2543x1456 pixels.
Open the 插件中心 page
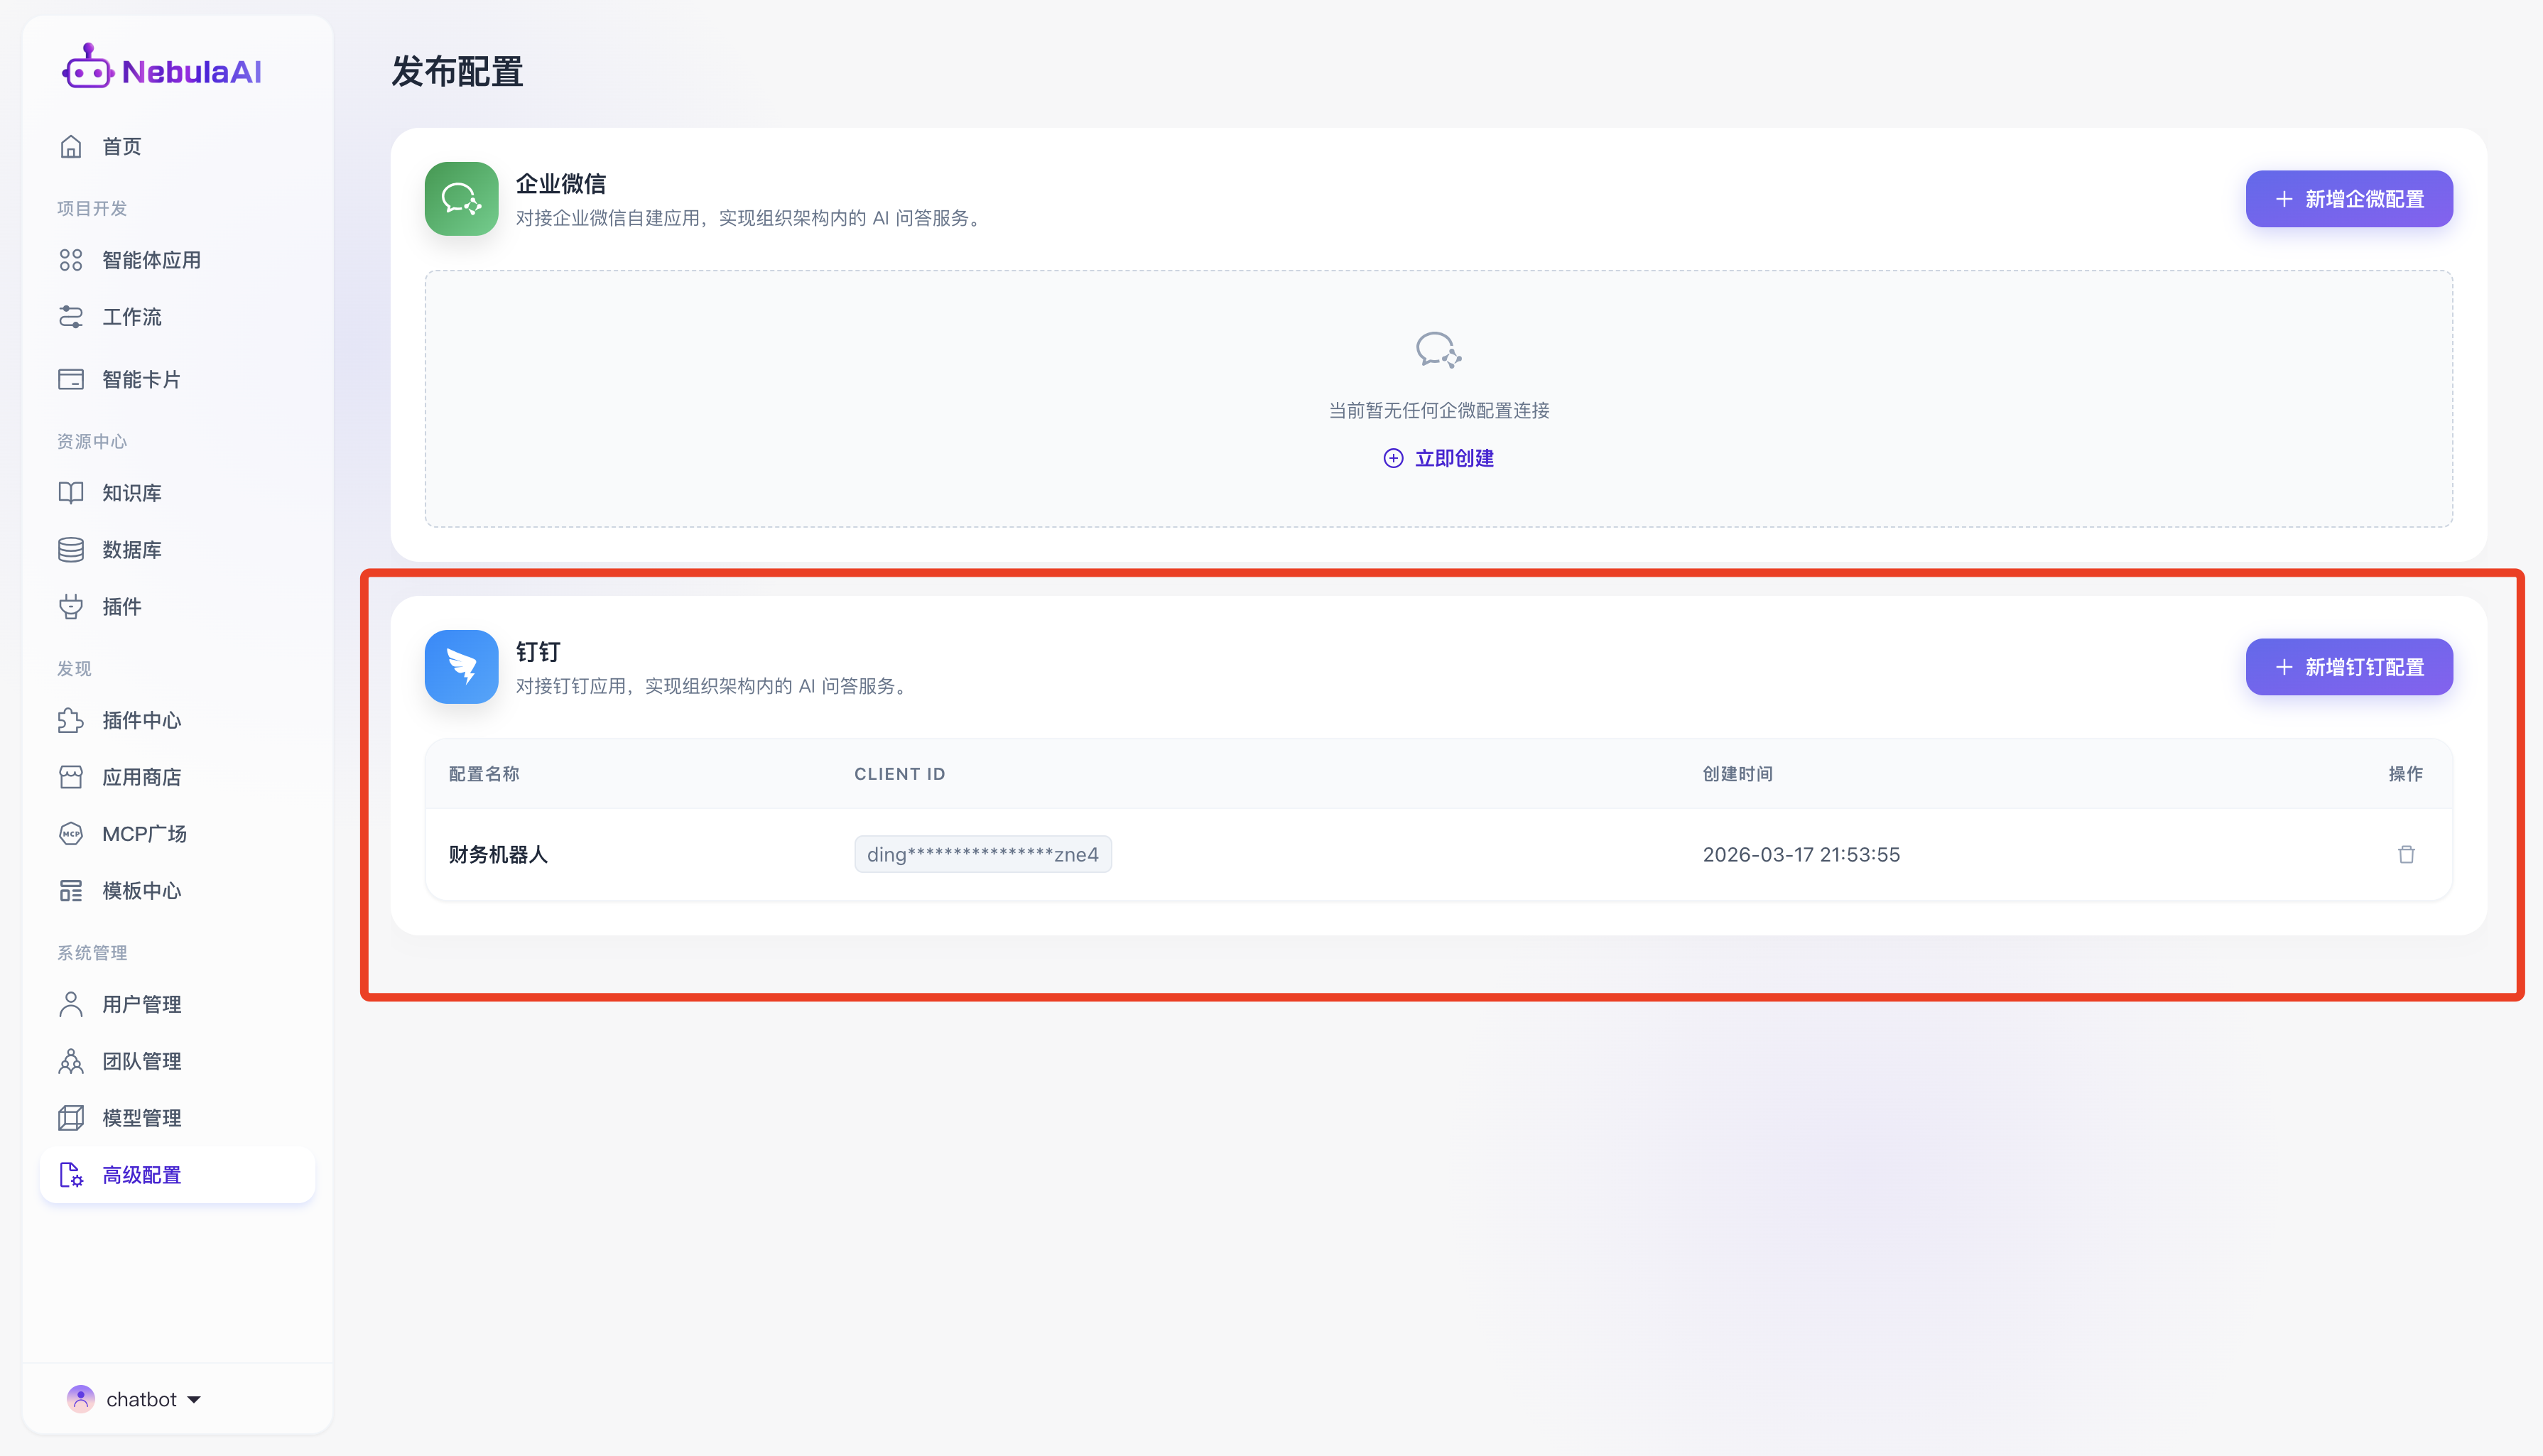tap(141, 720)
